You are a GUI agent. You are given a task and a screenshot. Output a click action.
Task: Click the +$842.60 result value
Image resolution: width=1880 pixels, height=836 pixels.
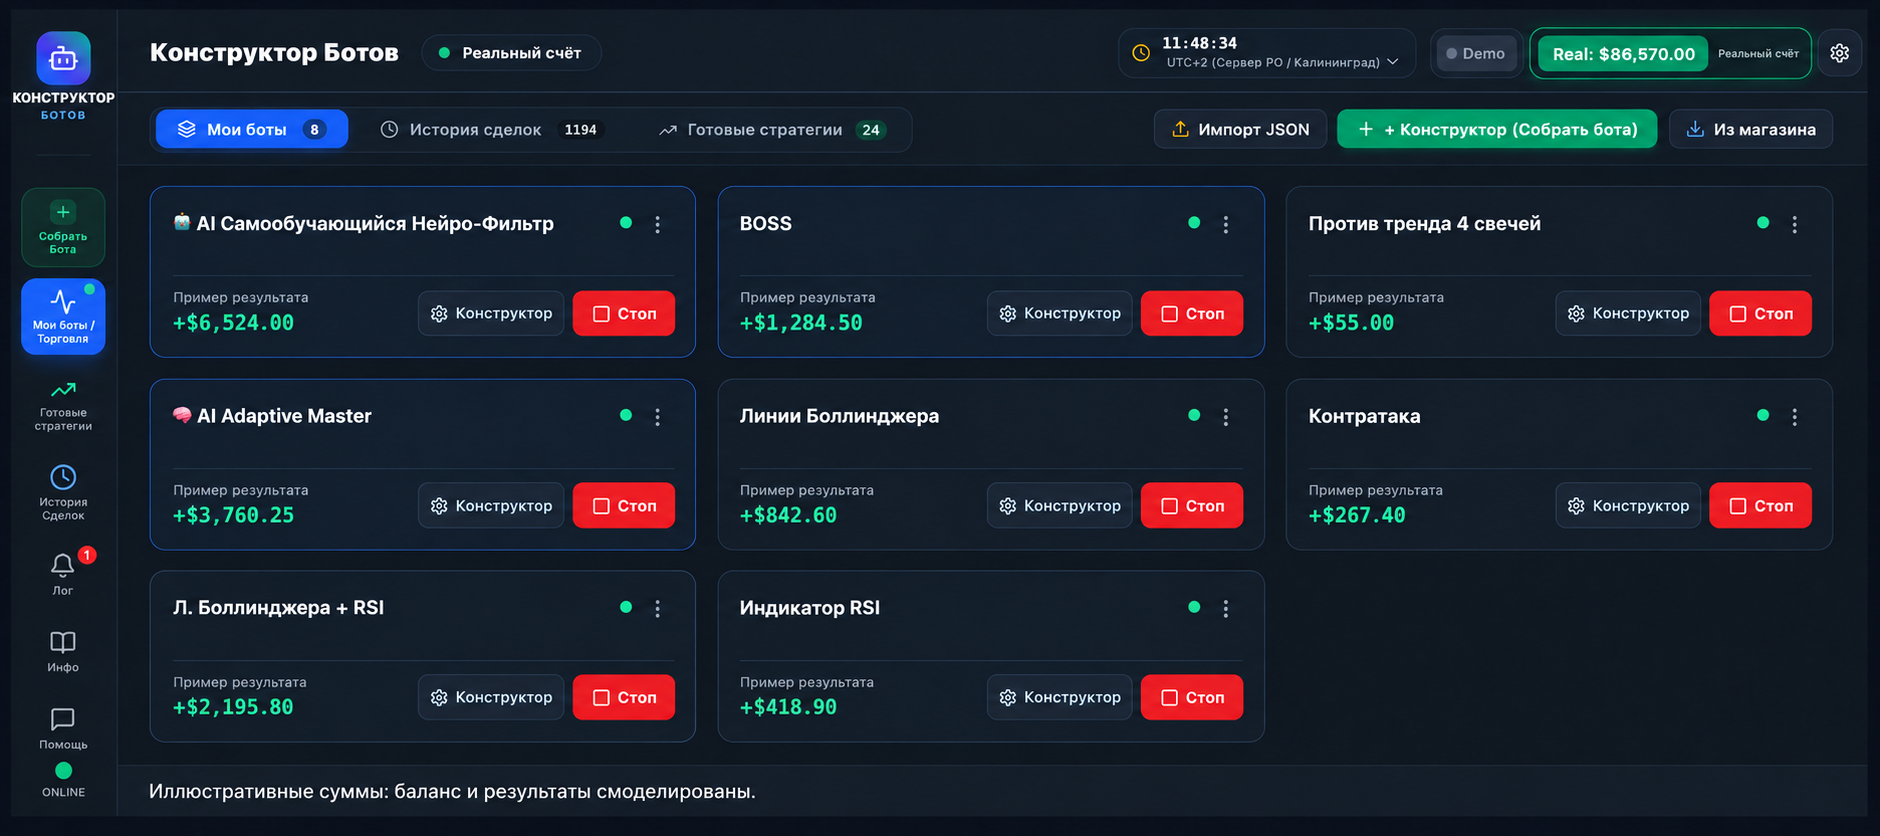coord(788,515)
